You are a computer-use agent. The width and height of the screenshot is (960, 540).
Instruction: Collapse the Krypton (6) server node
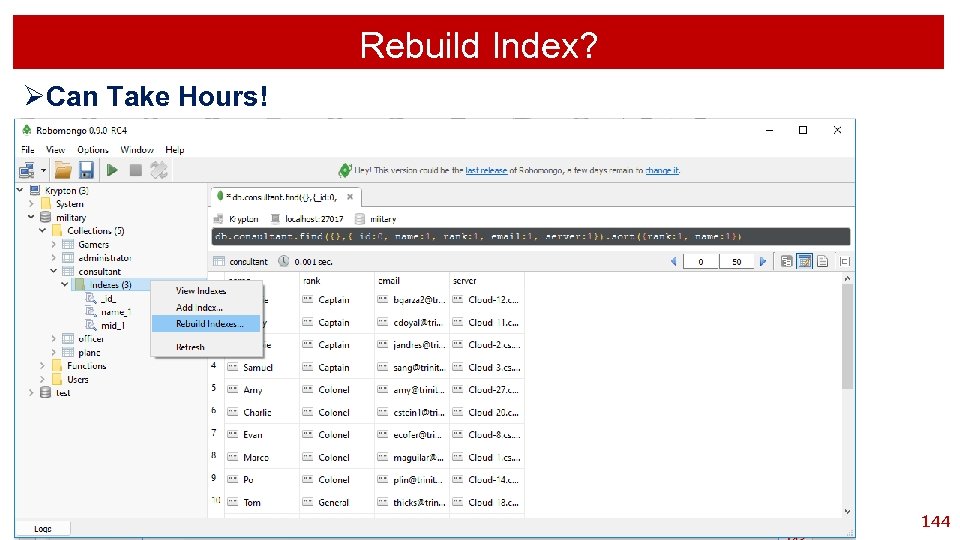(x=20, y=190)
